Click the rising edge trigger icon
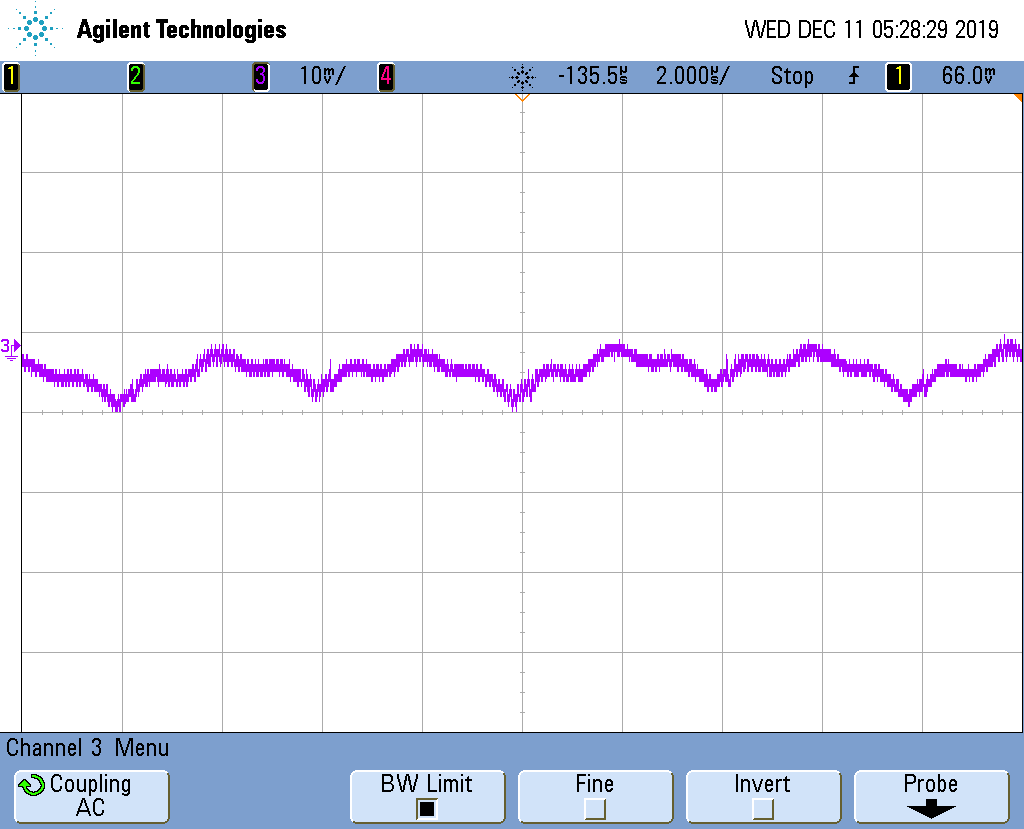The image size is (1024, 829). click(x=853, y=76)
